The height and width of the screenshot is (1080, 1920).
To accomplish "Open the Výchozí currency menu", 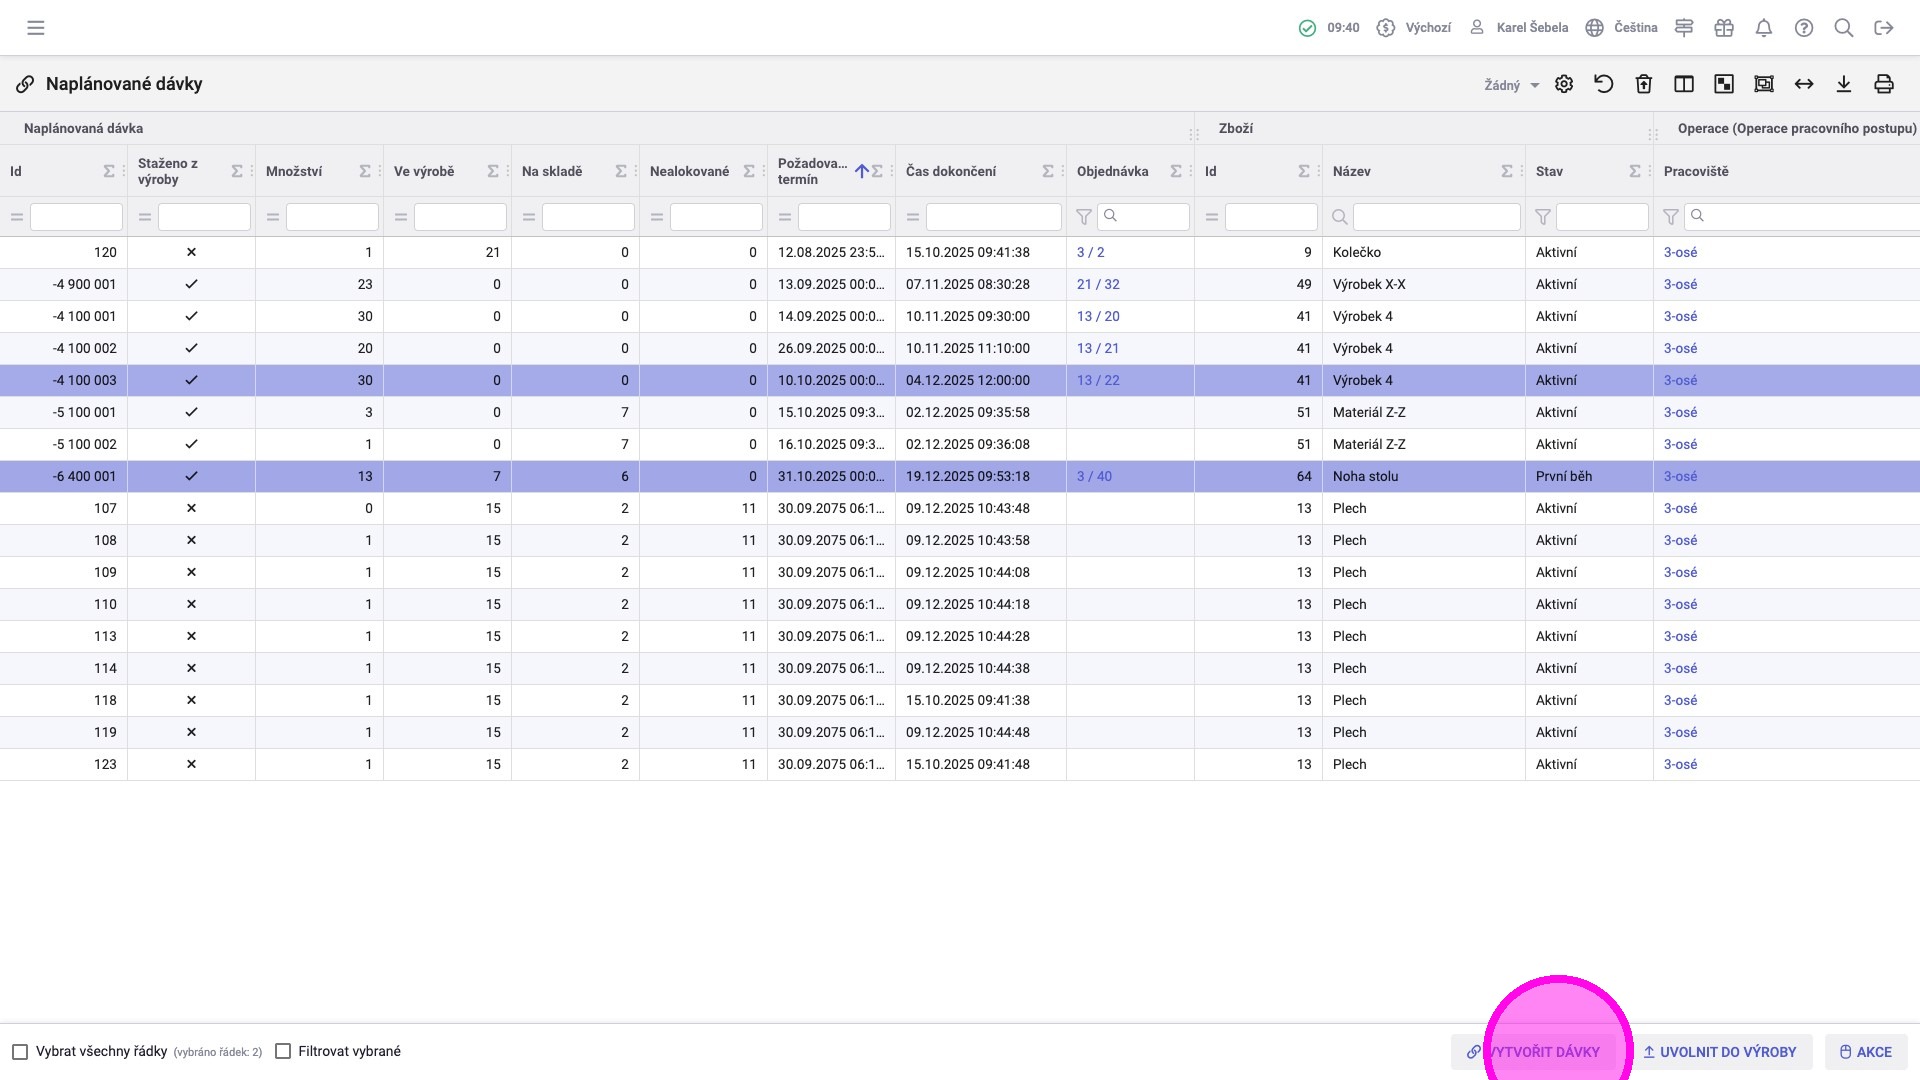I will [x=1414, y=28].
